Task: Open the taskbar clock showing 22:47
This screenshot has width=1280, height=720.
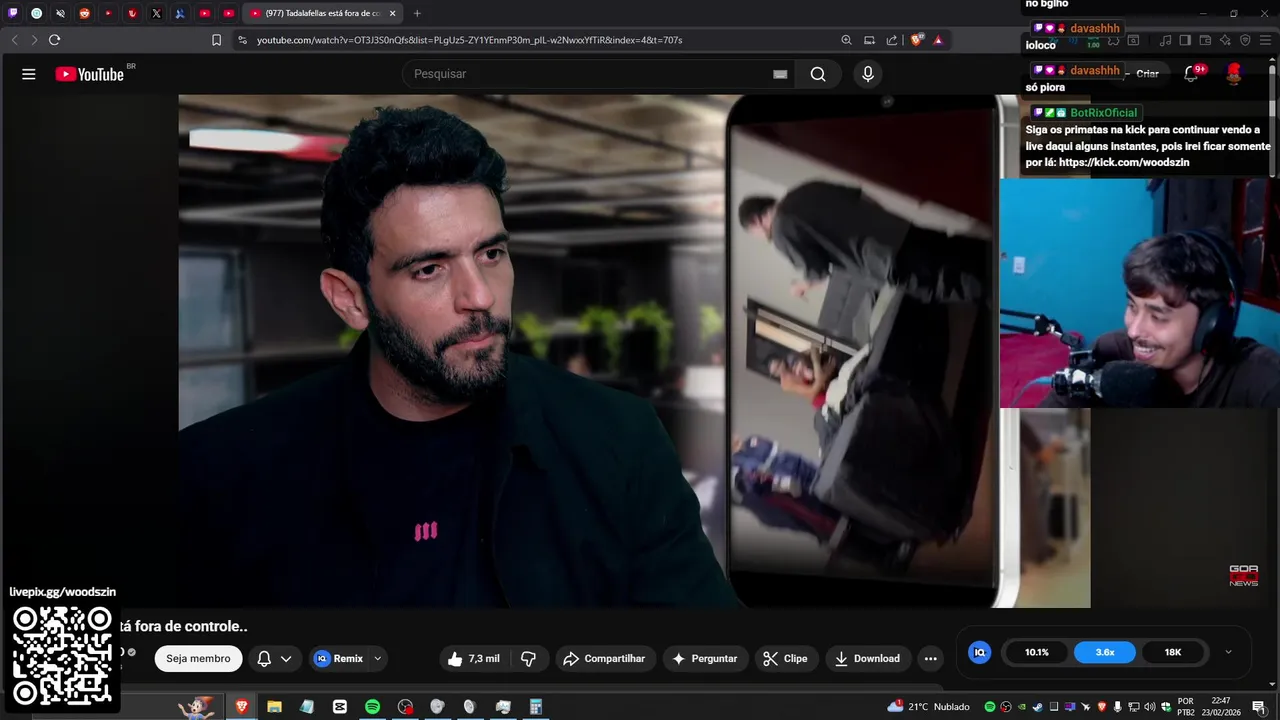Action: pyautogui.click(x=1220, y=706)
